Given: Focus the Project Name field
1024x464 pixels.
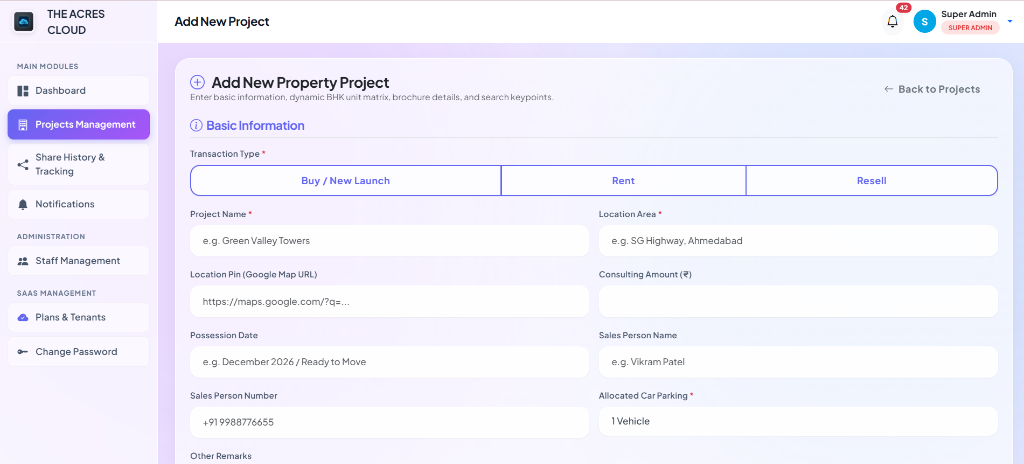Looking at the screenshot, I should click(x=389, y=240).
